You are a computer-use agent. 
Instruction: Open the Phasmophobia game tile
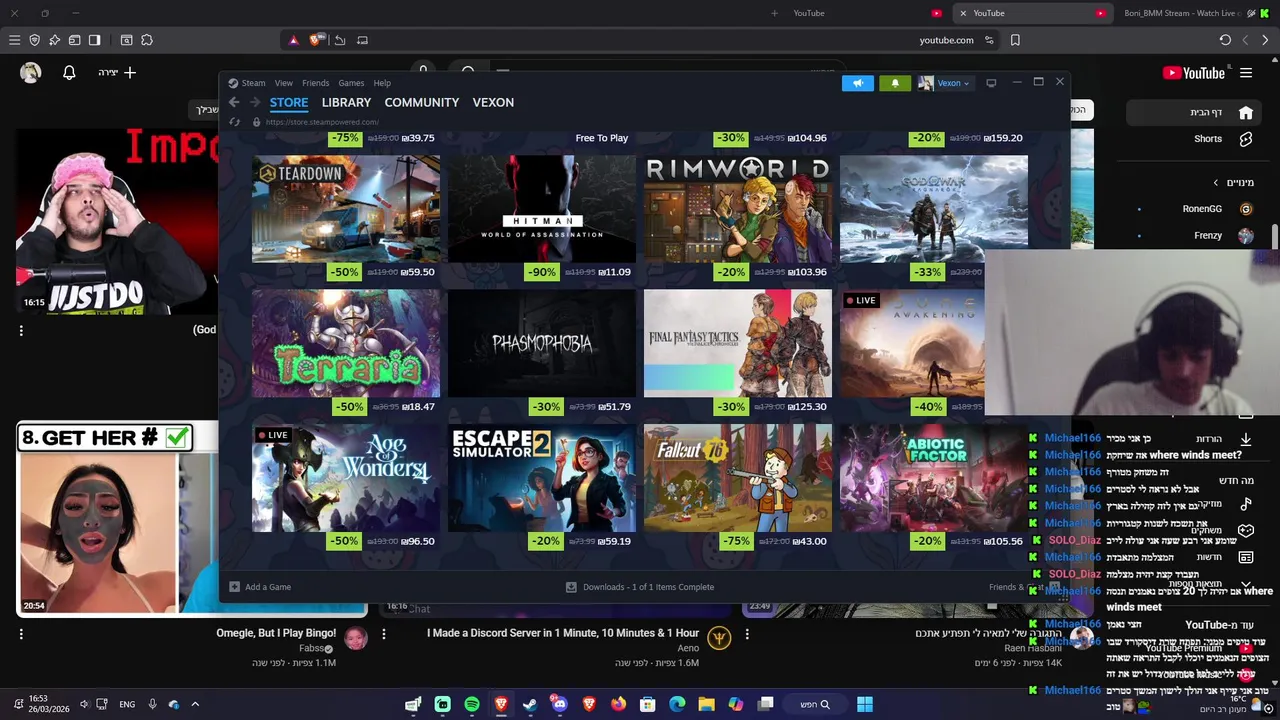(x=542, y=343)
